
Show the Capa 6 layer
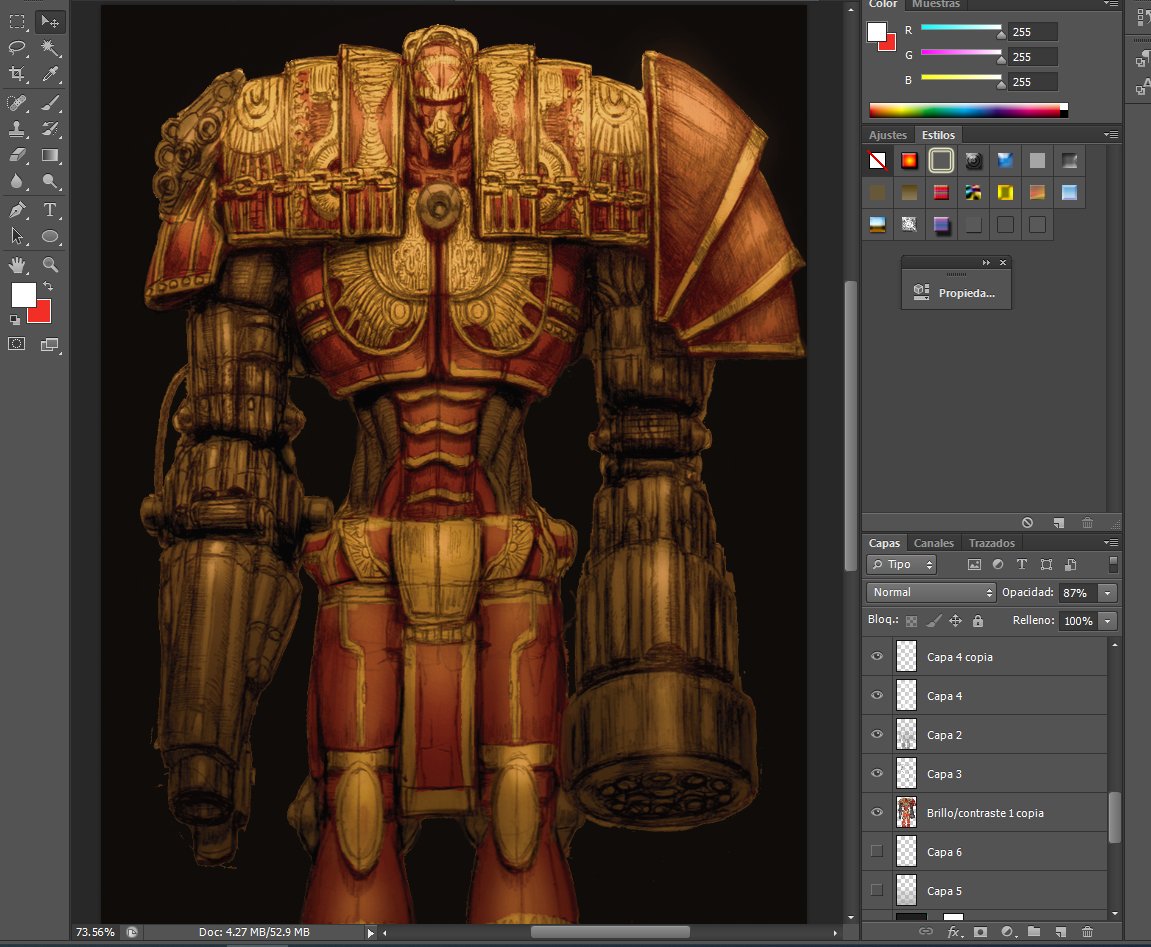click(x=876, y=851)
